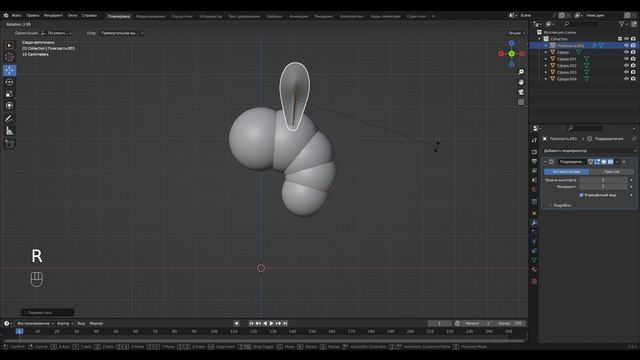This screenshot has height=360, width=640.
Task: Click the red X axis gizmo dot
Action: (501, 53)
